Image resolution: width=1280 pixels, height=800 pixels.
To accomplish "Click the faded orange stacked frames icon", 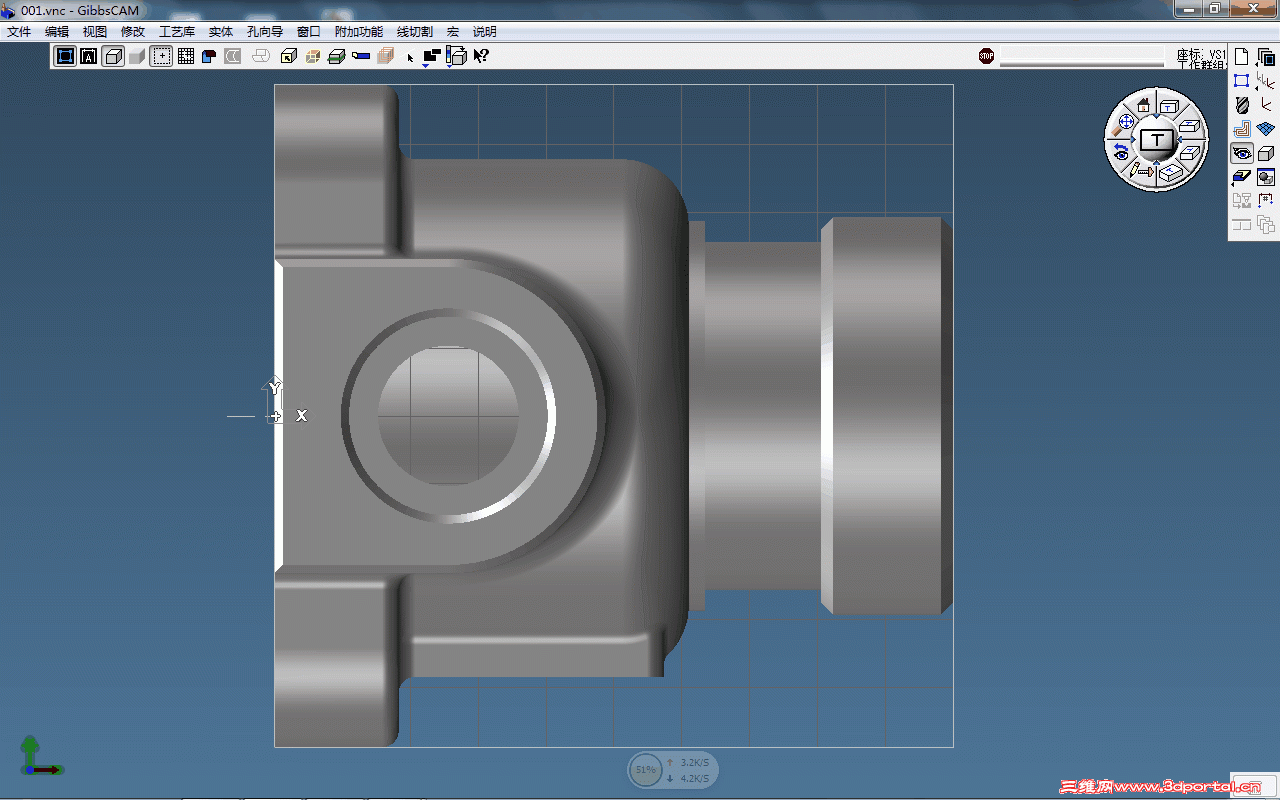I will [x=385, y=56].
